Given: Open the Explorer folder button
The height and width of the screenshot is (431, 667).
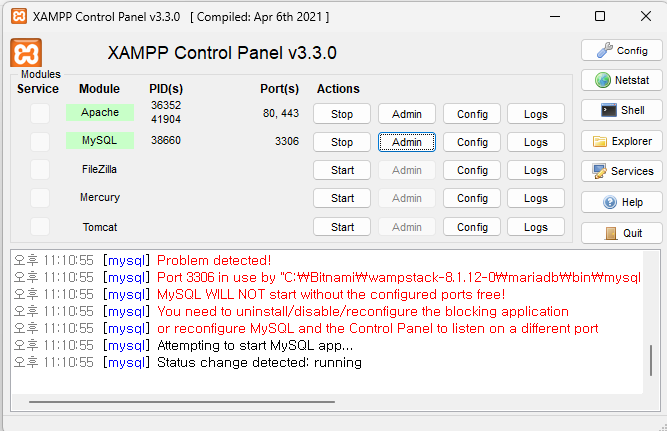Looking at the screenshot, I should point(621,141).
